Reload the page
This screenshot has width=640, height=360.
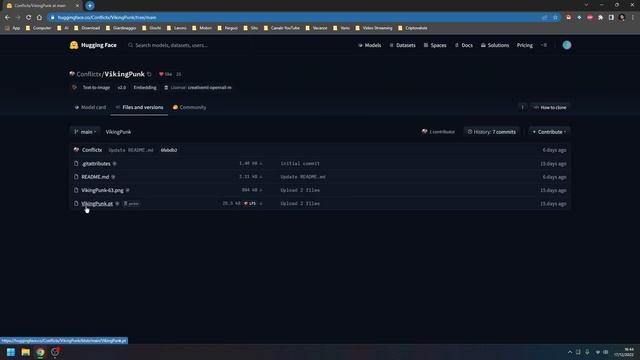click(x=29, y=18)
